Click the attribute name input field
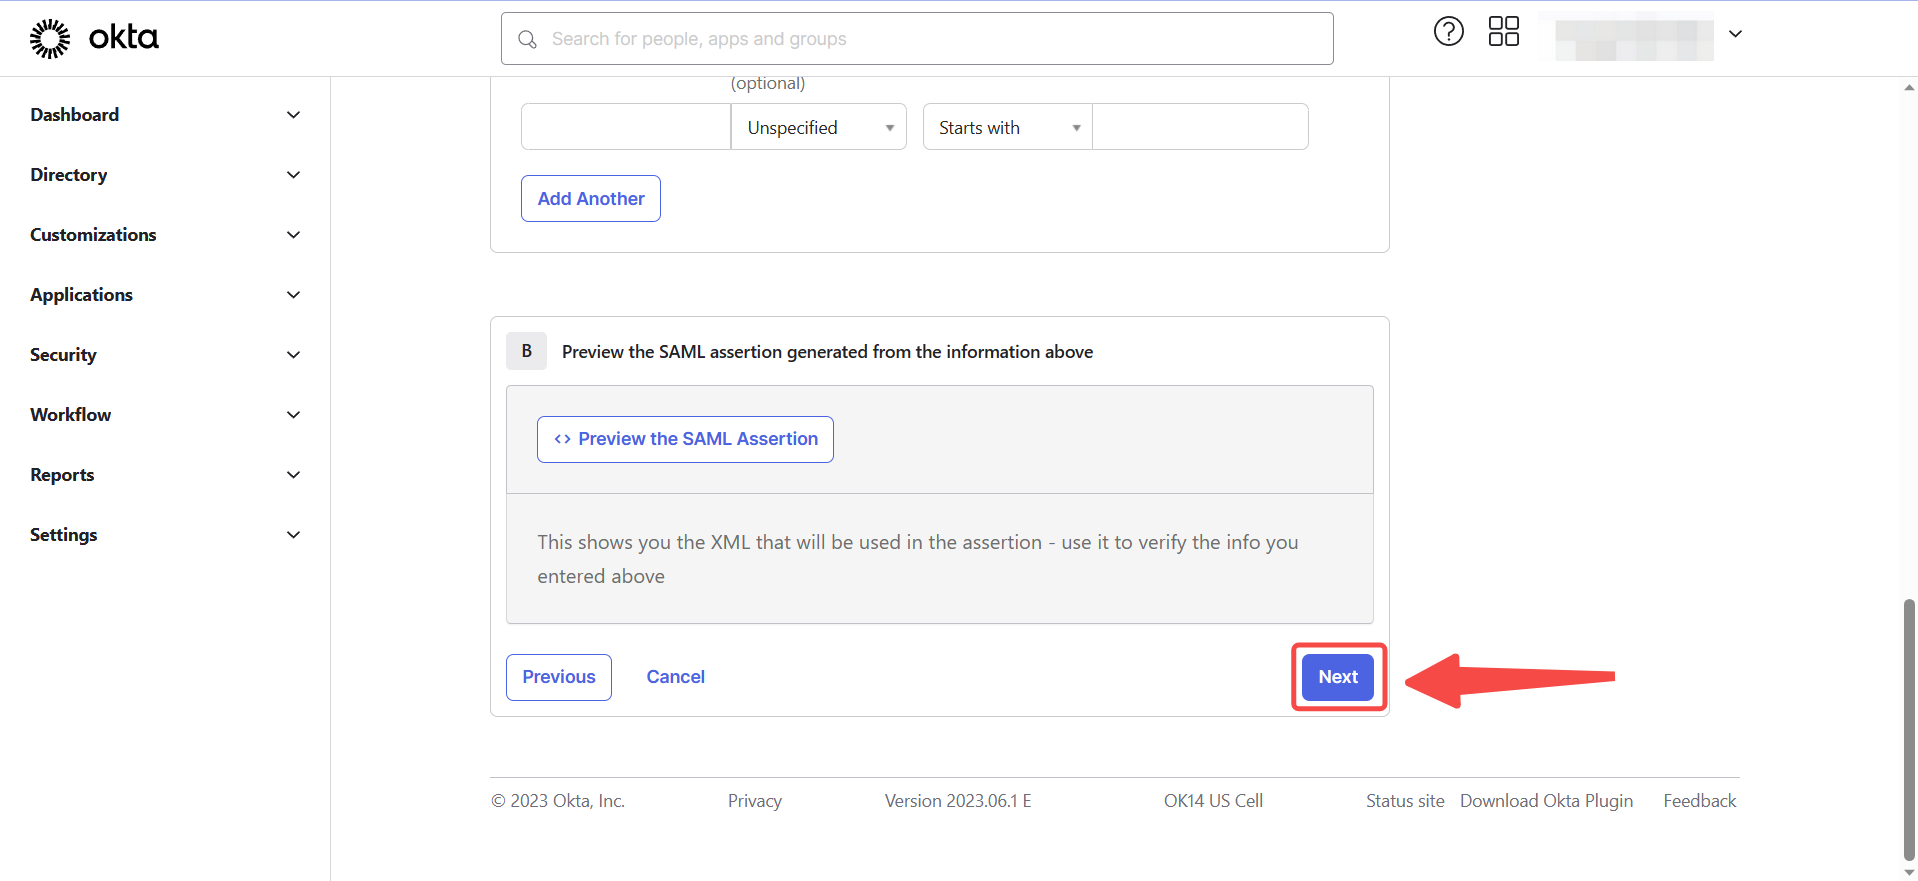This screenshot has height=881, width=1918. 626,127
